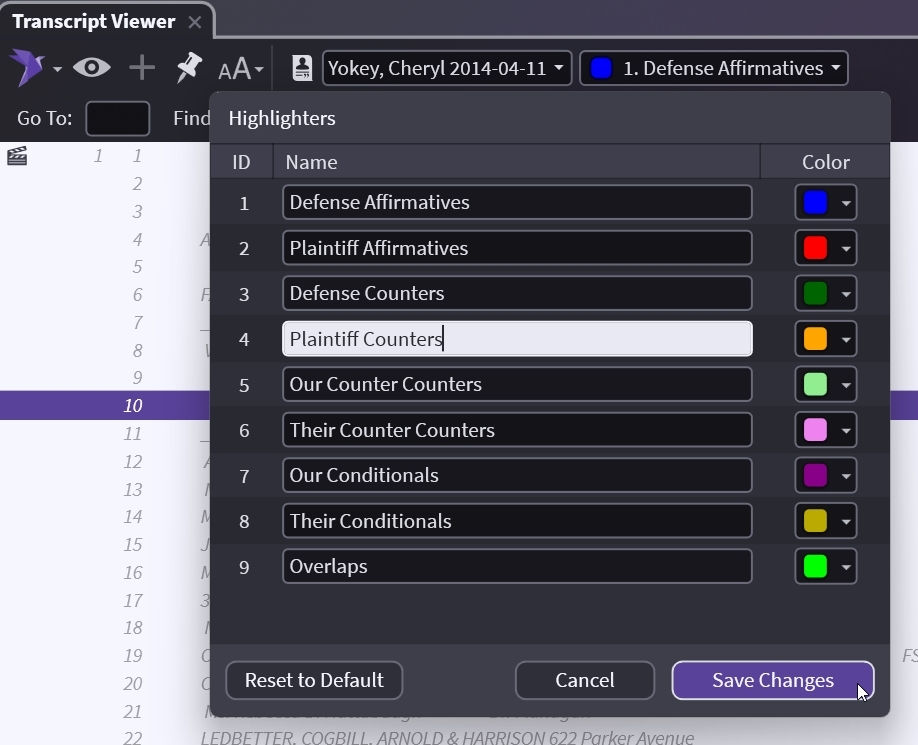Open the Yokey, Cheryl 2014-04-11 dropdown
Screen dimensions: 918x745
tap(447, 68)
